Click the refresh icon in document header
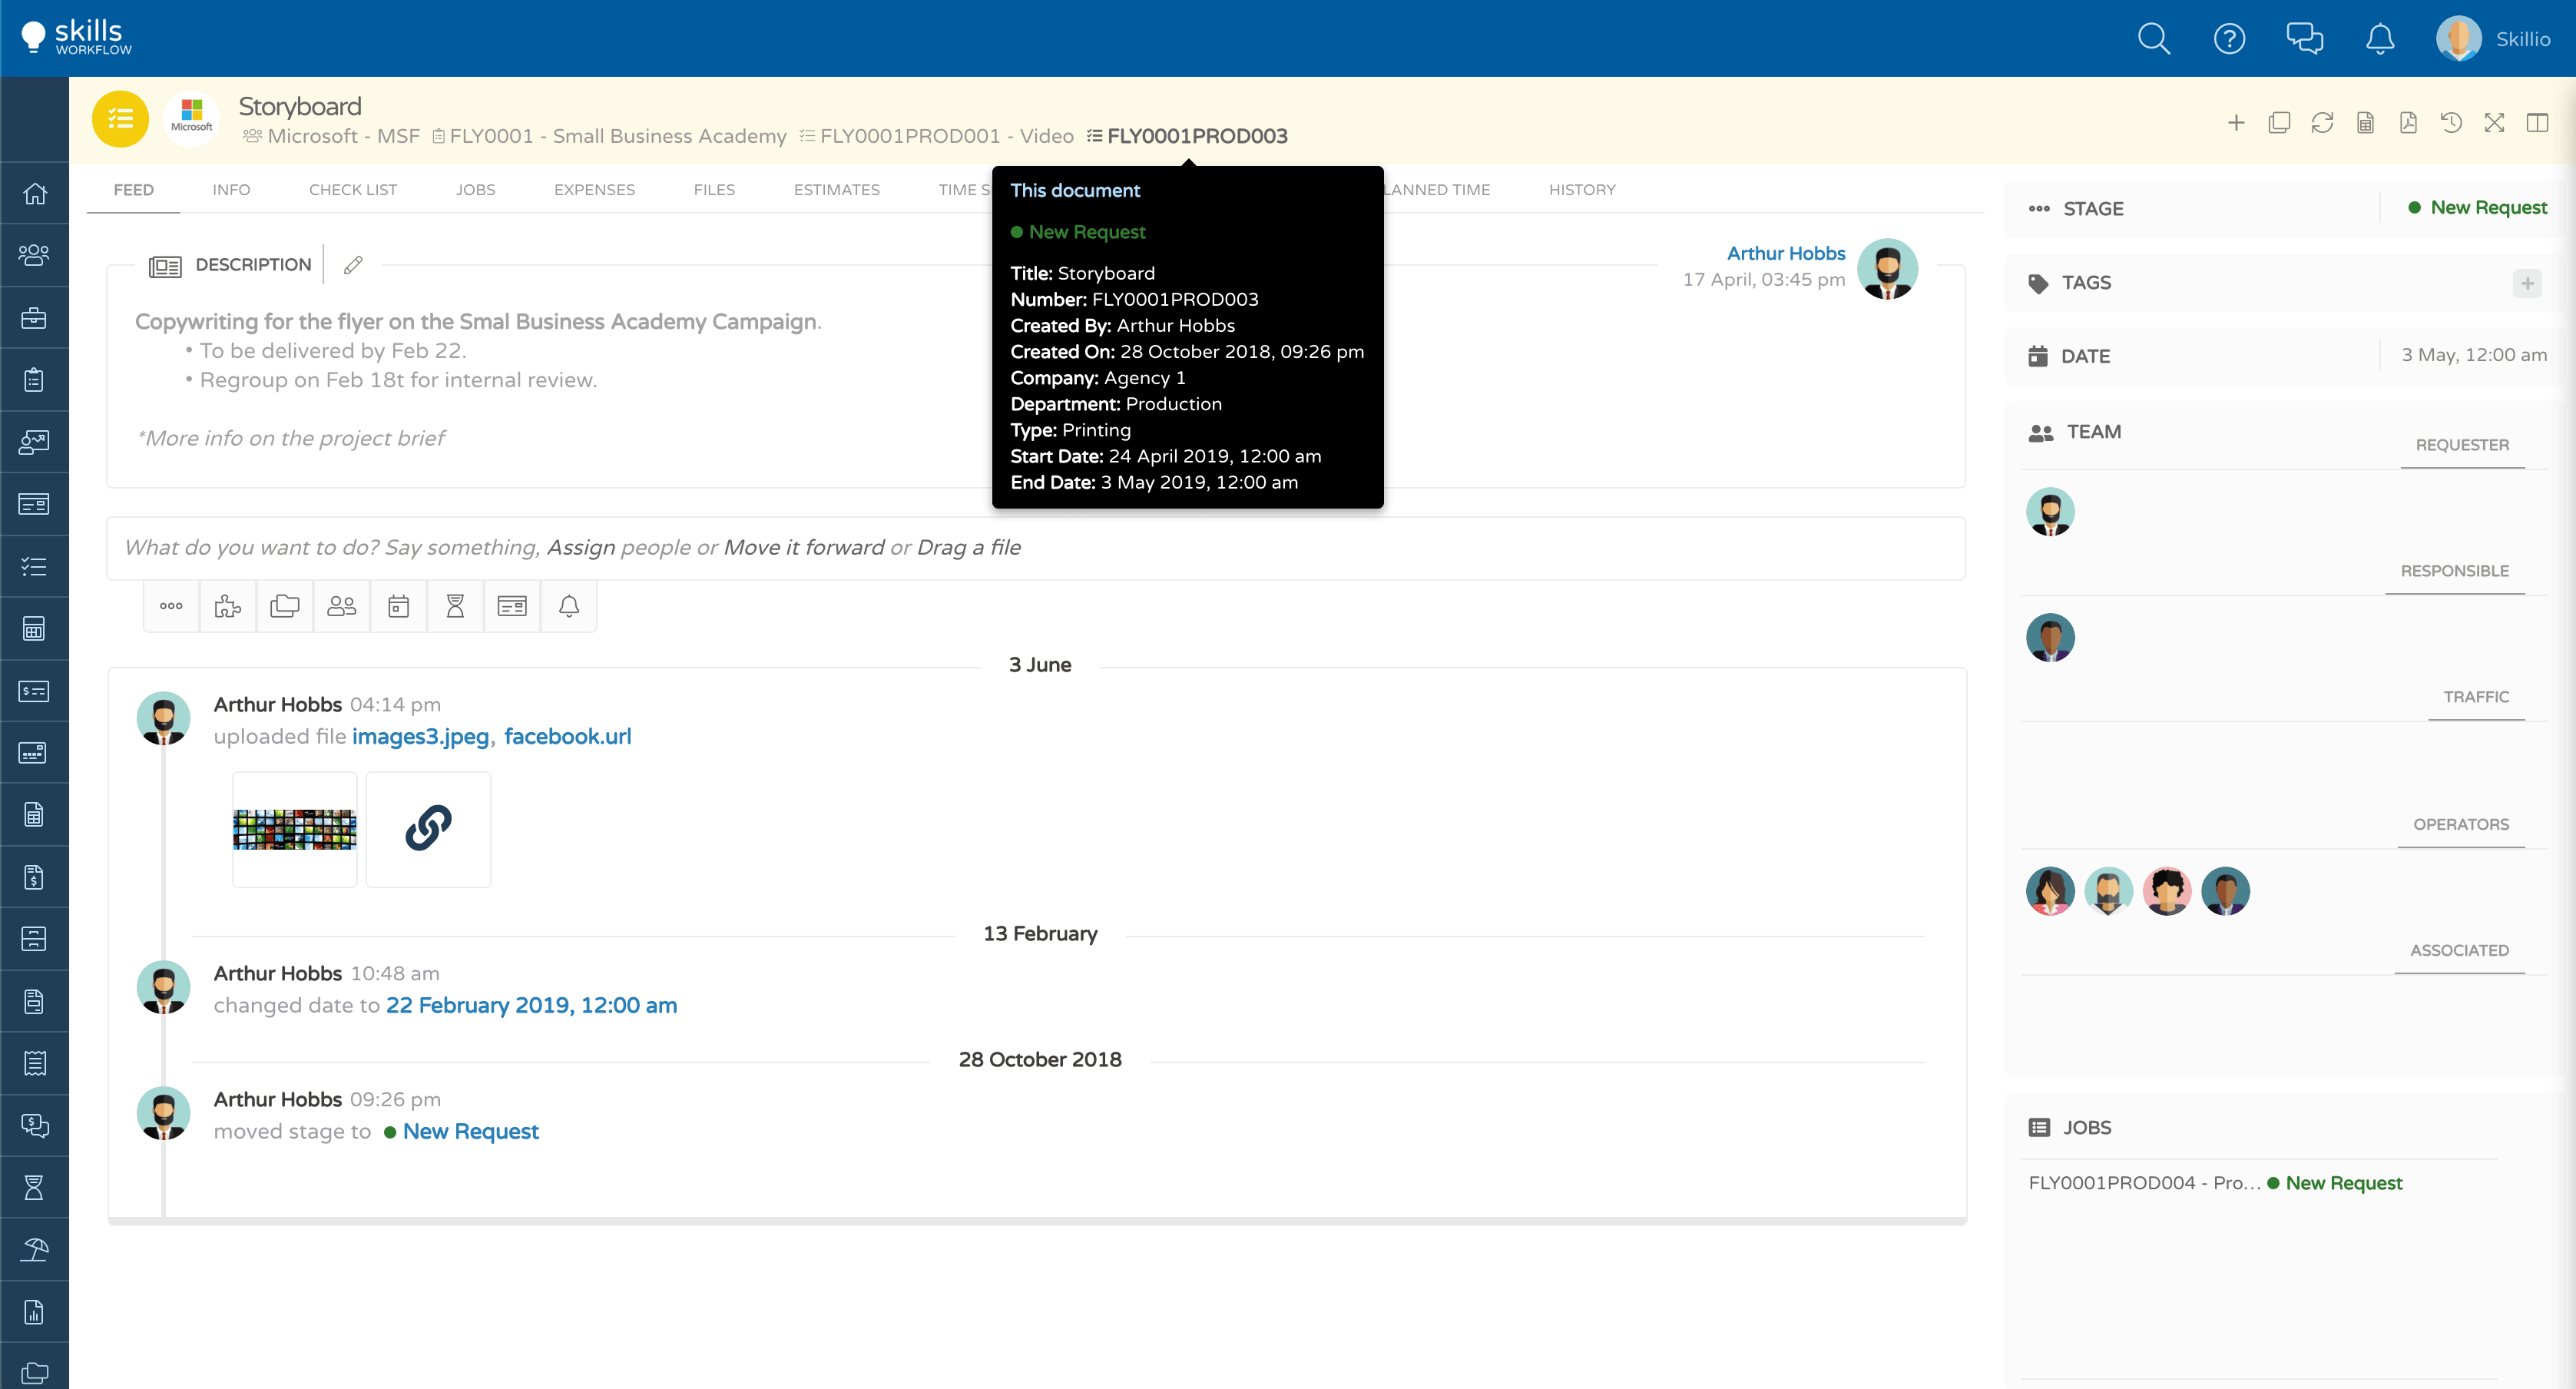Image resolution: width=2576 pixels, height=1389 pixels. [x=2322, y=123]
